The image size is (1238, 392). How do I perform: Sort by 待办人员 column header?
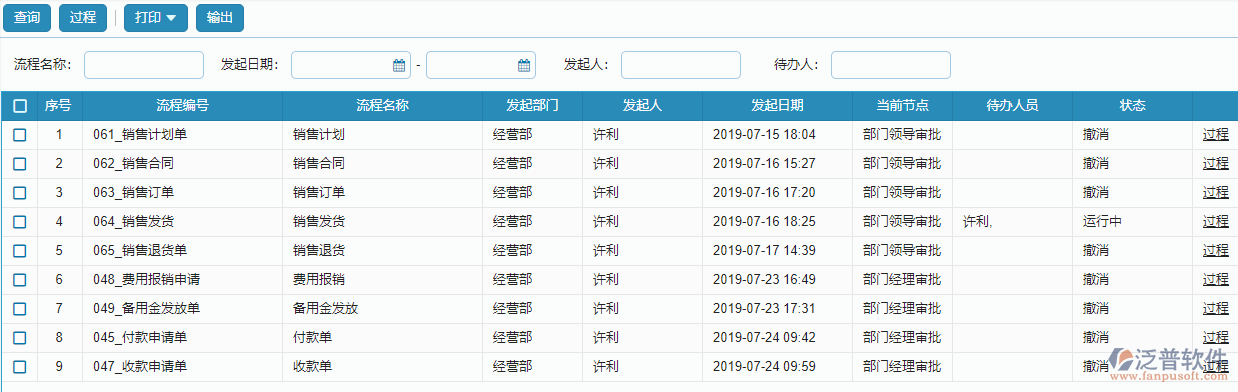[1012, 105]
